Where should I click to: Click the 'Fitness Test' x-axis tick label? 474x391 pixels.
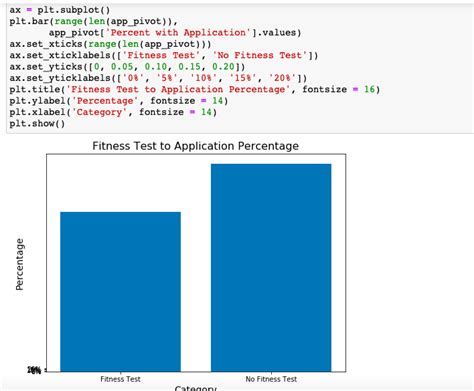click(x=120, y=379)
